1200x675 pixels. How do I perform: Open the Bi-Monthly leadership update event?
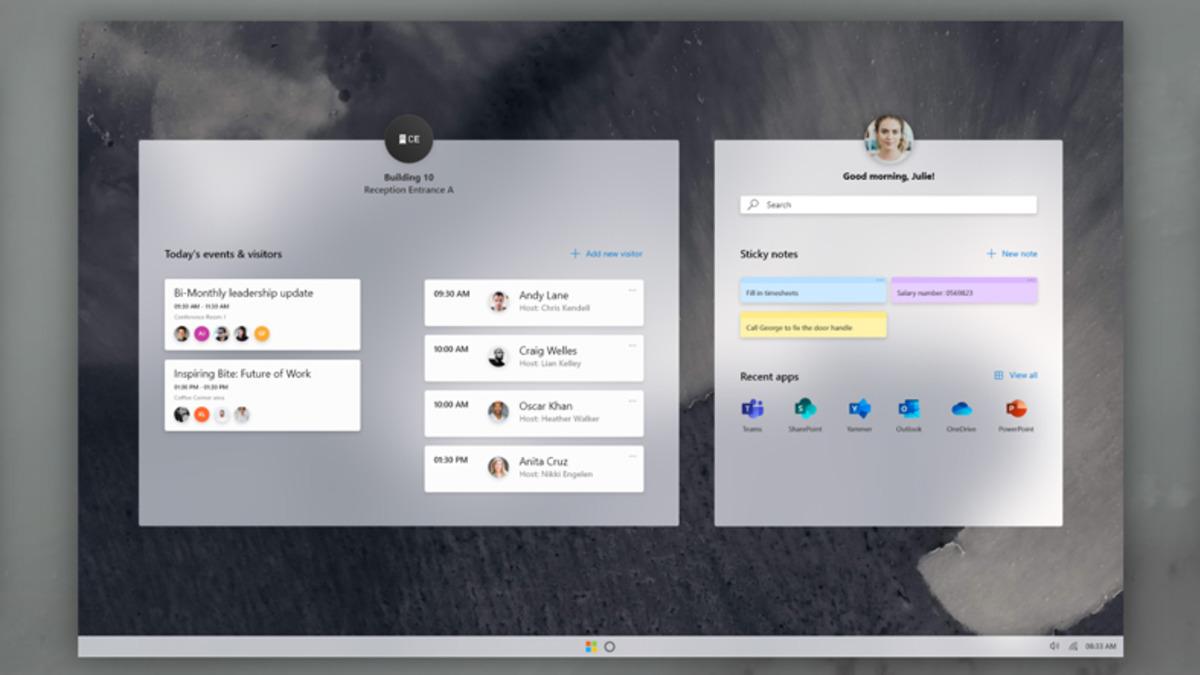pyautogui.click(x=262, y=314)
